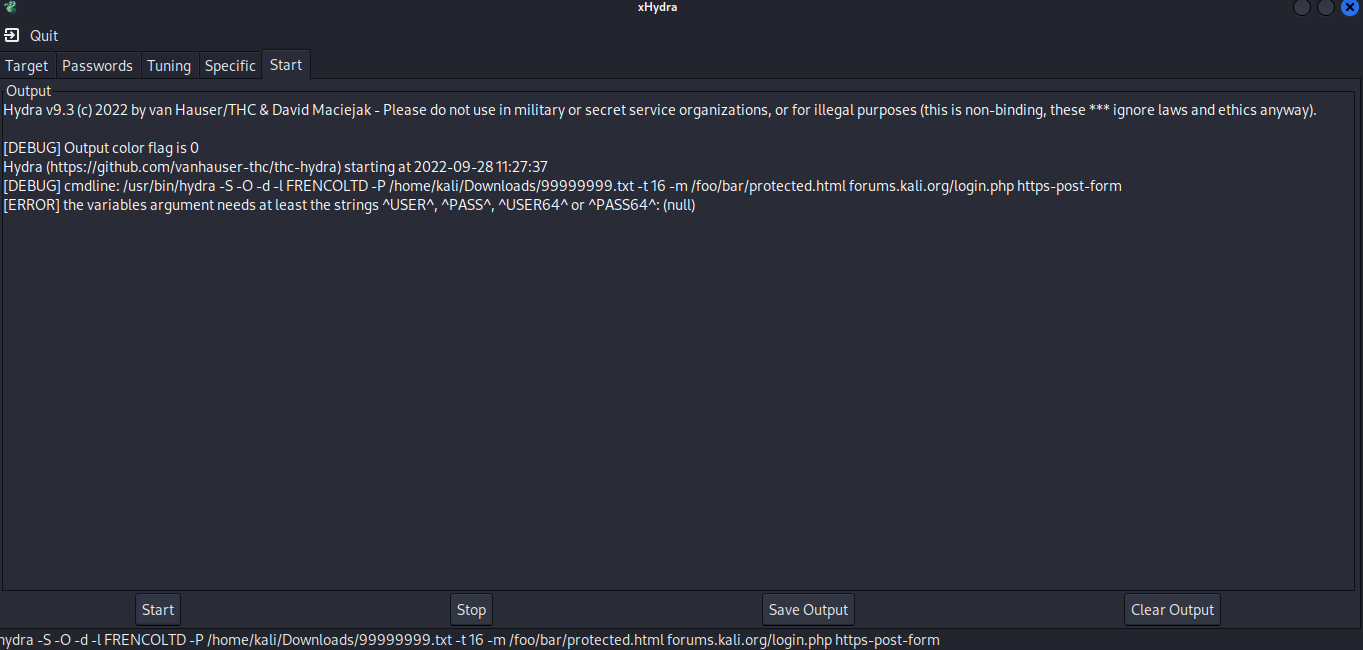Minimize the xHydra window

pos(1302,7)
